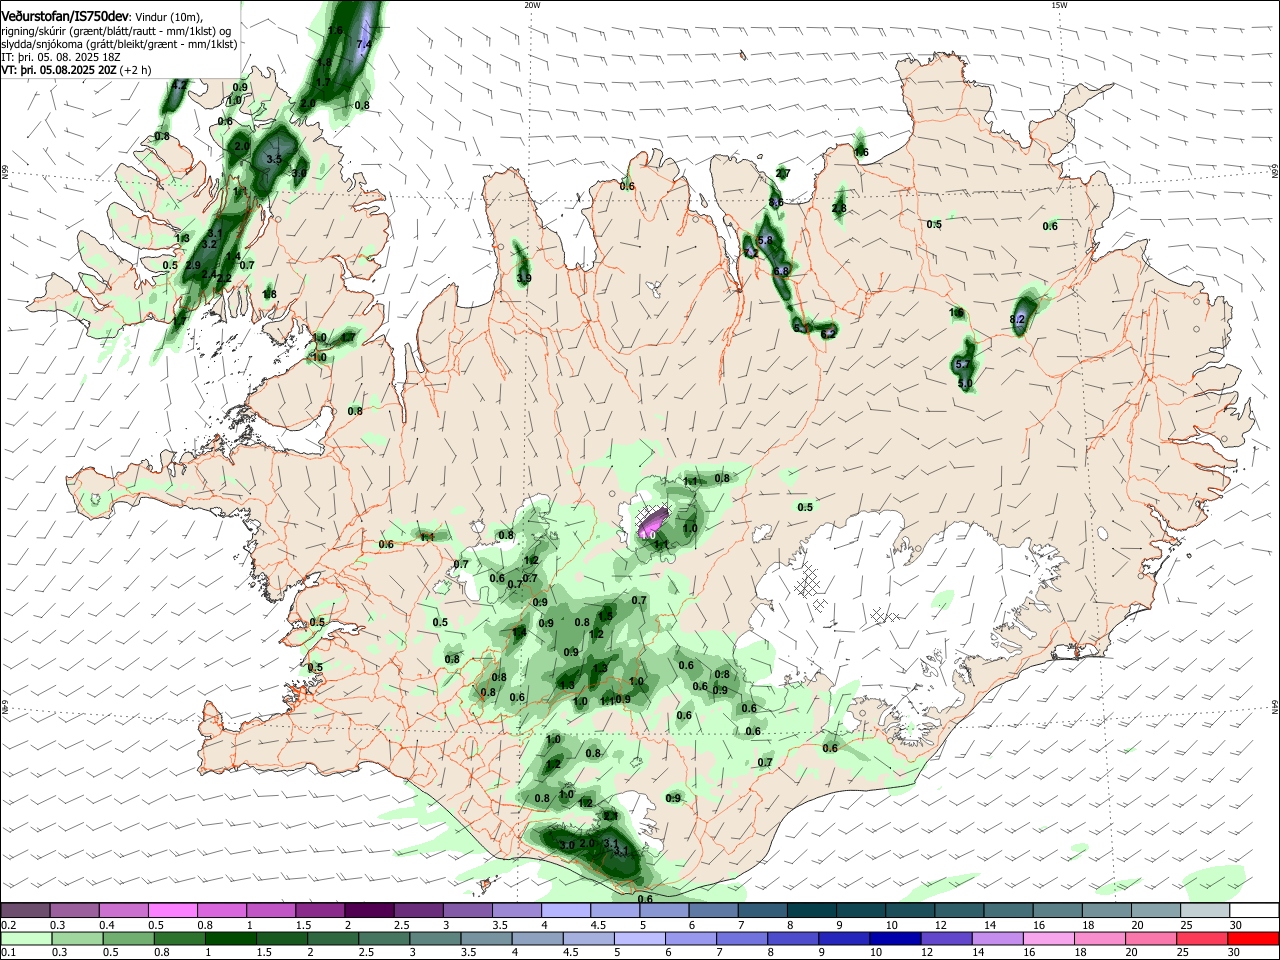Screen dimensions: 1280x960
Task: Click the valid time 'VT: þri. 05.08.2025 20Z (+2 h)'
Action: click(x=76, y=70)
